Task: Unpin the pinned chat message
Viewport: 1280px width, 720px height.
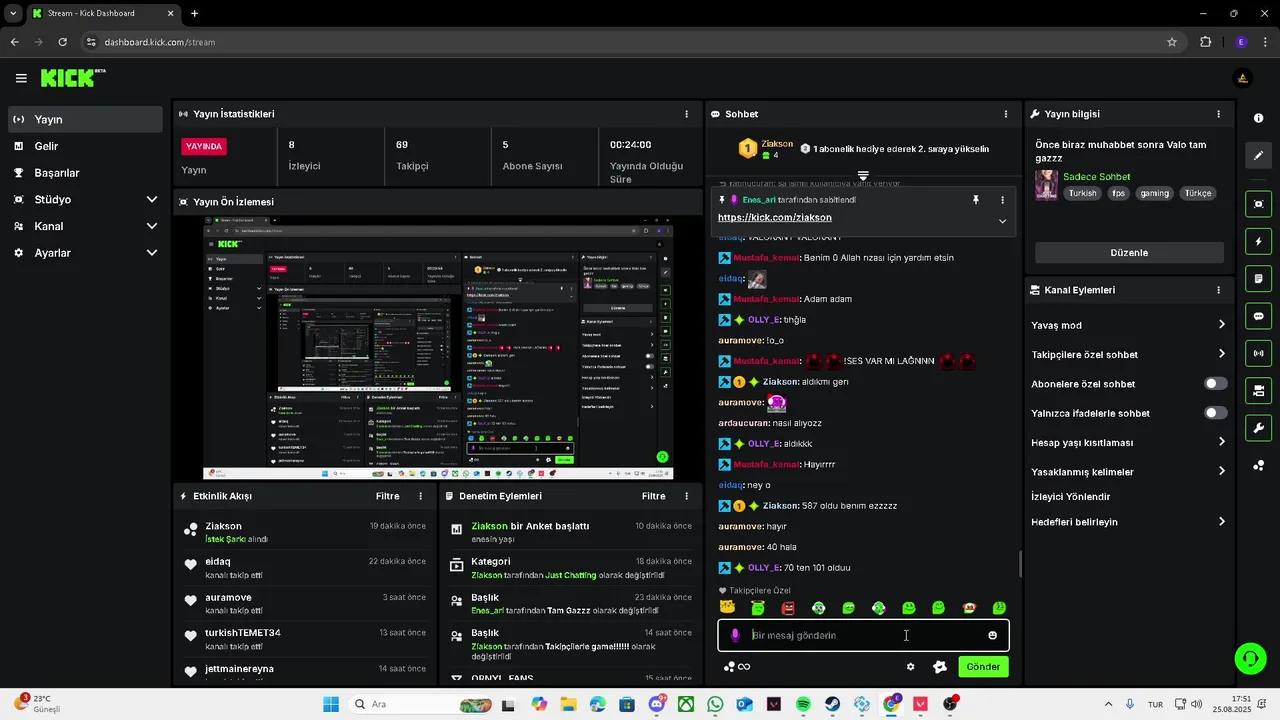Action: 976,200
